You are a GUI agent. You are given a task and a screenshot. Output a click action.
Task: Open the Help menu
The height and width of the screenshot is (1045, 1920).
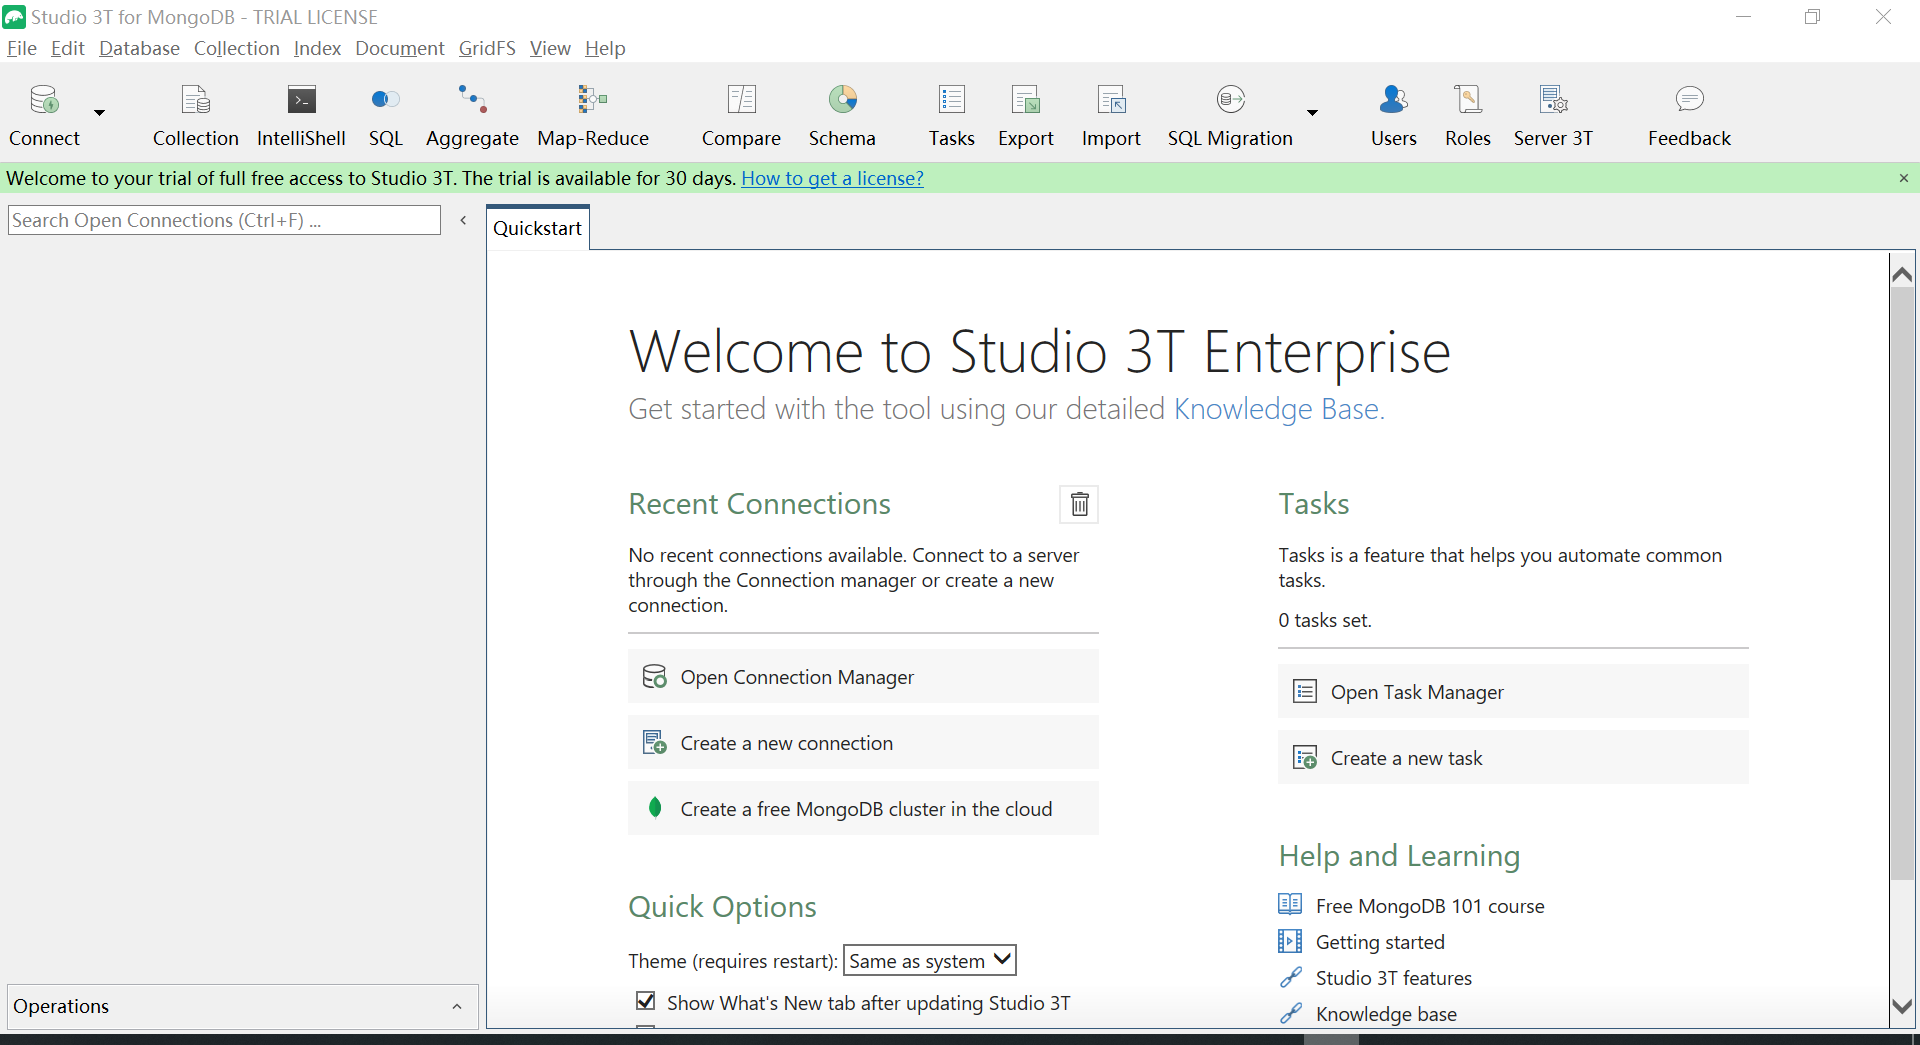pos(605,48)
